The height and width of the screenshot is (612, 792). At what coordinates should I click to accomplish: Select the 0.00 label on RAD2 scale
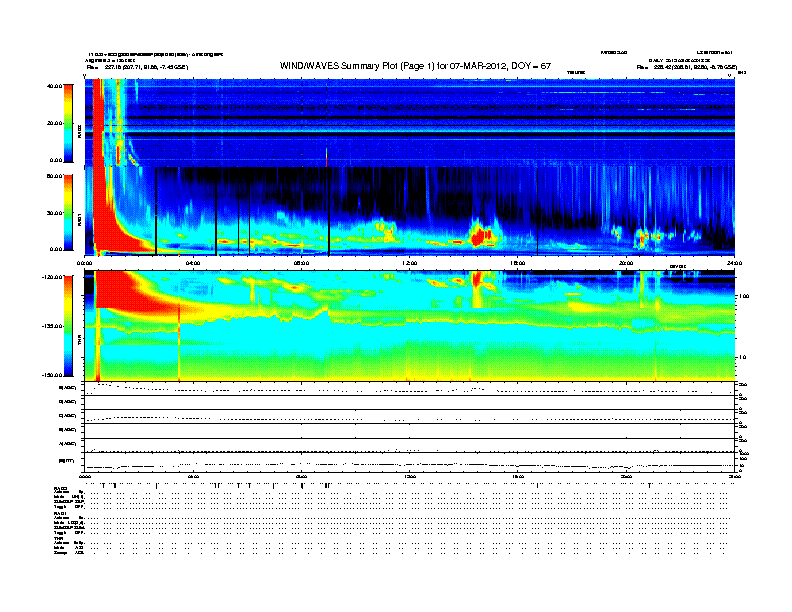pos(56,161)
